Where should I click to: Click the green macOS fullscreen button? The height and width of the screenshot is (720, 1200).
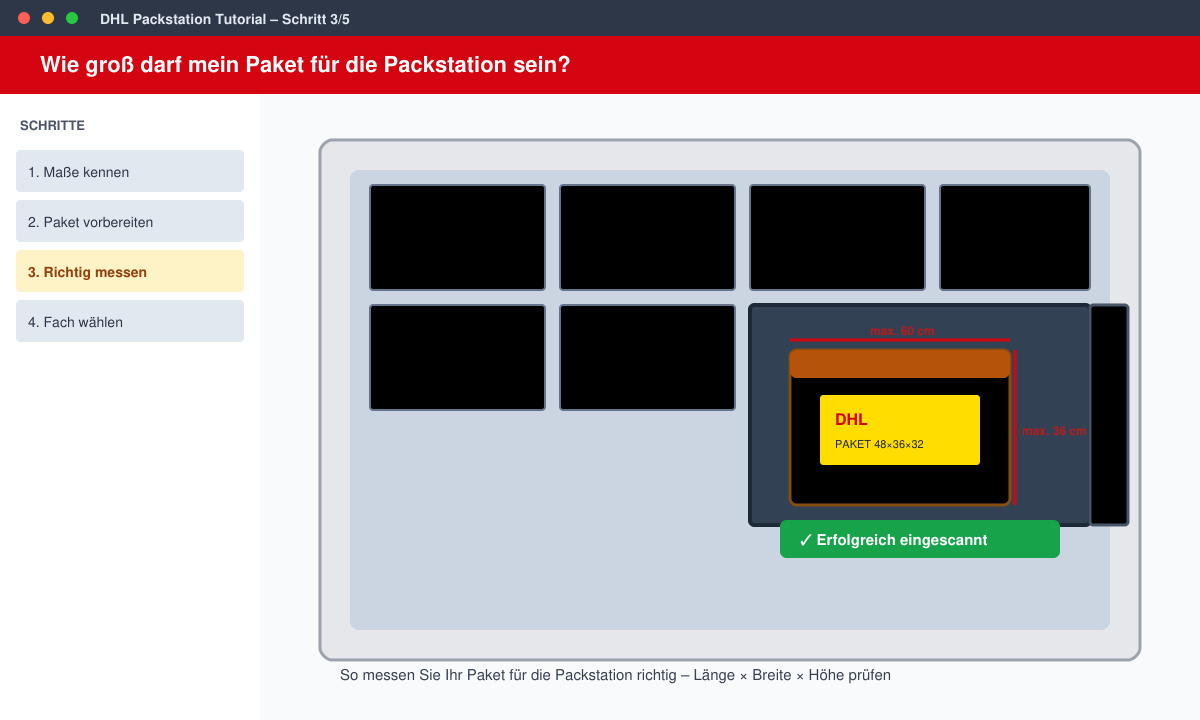72,18
